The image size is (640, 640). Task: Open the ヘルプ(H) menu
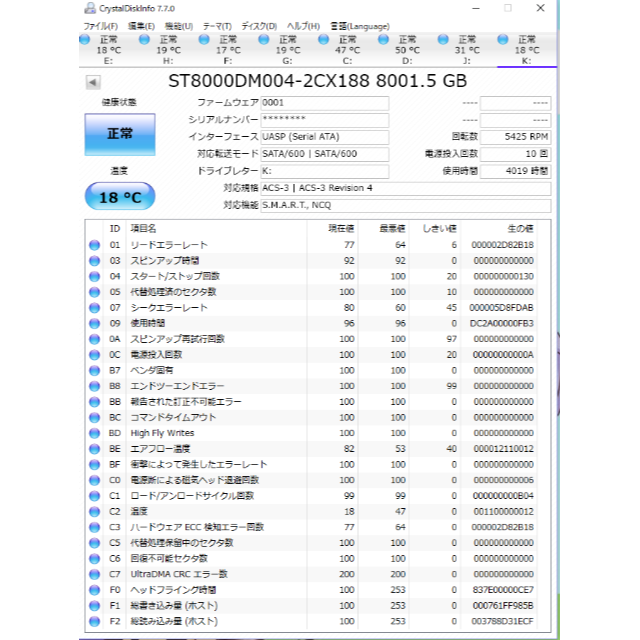pos(303,27)
